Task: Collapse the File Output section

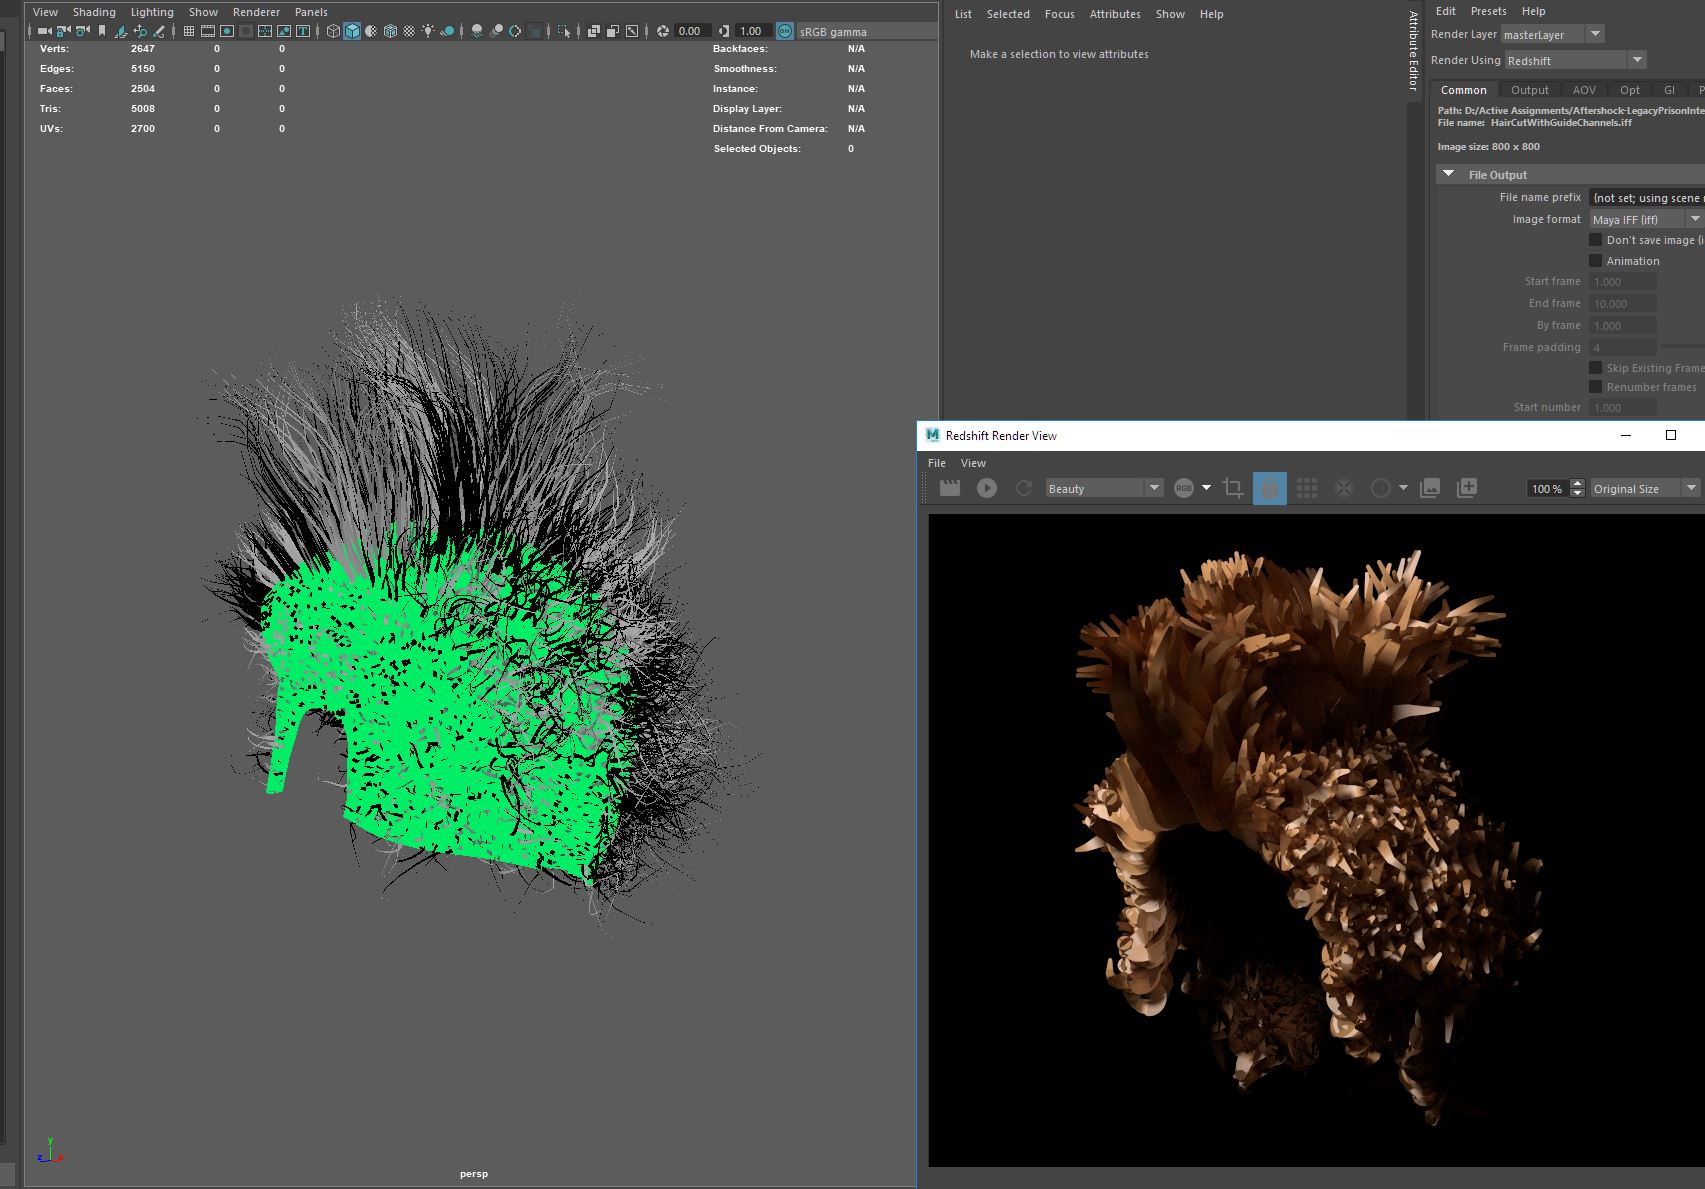Action: click(x=1448, y=174)
